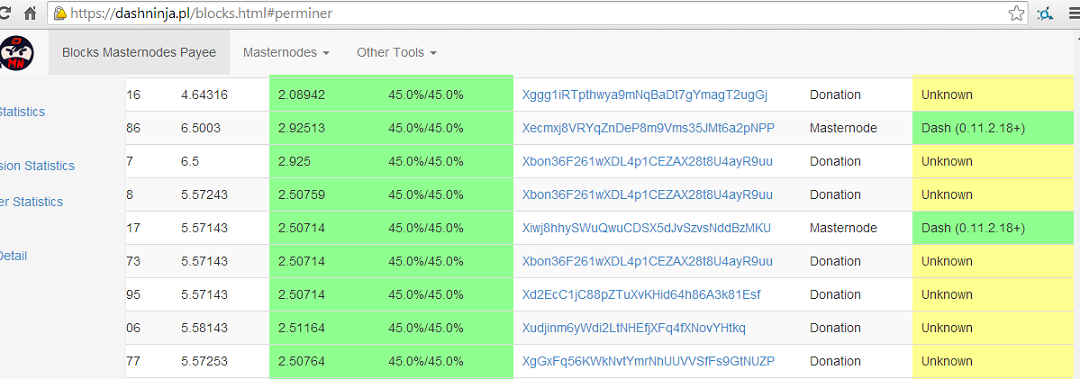
Task: Open address Xudjinm6yWdi2LtNHEfjXFq4fXNovYHtkq
Action: [634, 328]
